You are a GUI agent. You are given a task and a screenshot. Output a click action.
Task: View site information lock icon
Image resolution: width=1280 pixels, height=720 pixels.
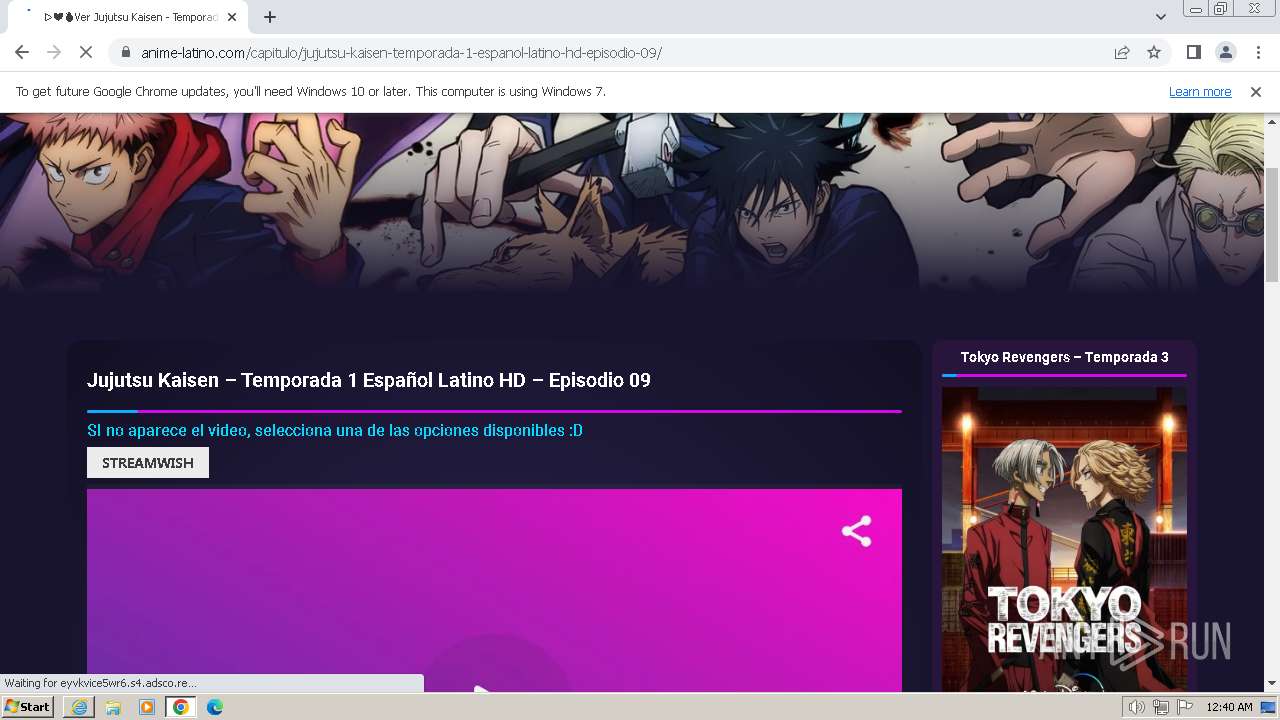pos(126,53)
